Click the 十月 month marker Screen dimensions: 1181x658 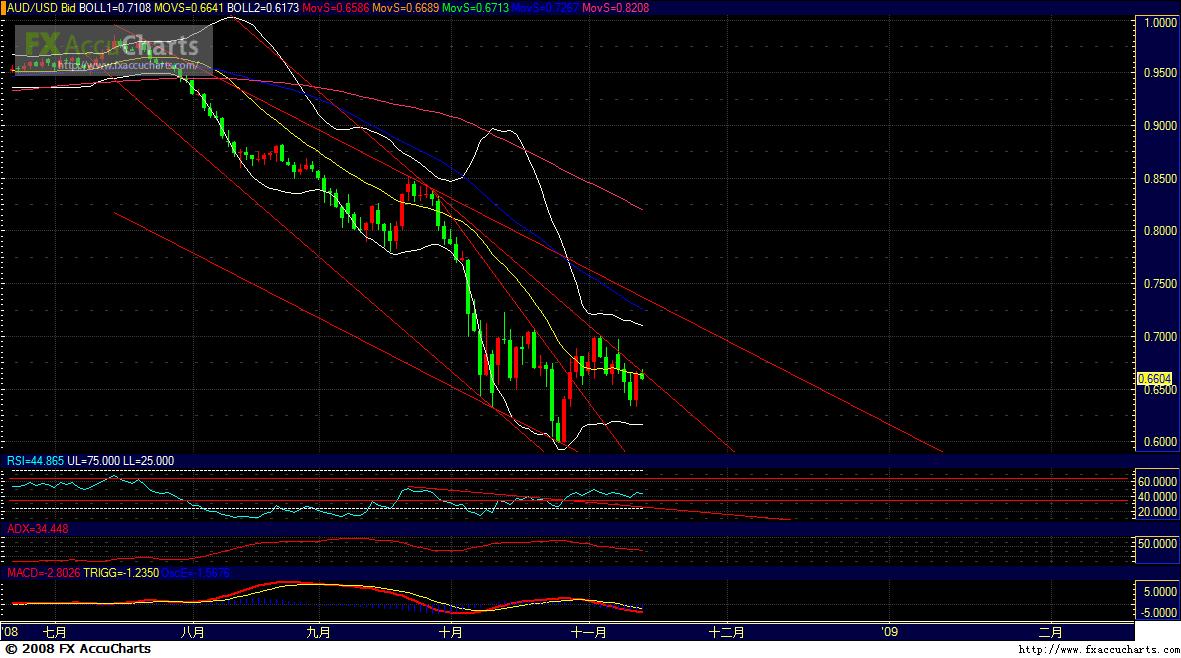(x=450, y=632)
